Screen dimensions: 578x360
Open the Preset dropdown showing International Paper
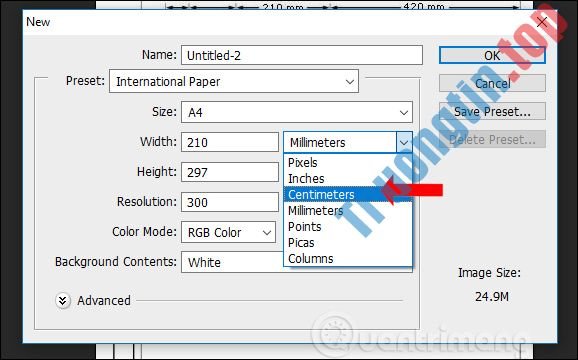click(x=234, y=81)
